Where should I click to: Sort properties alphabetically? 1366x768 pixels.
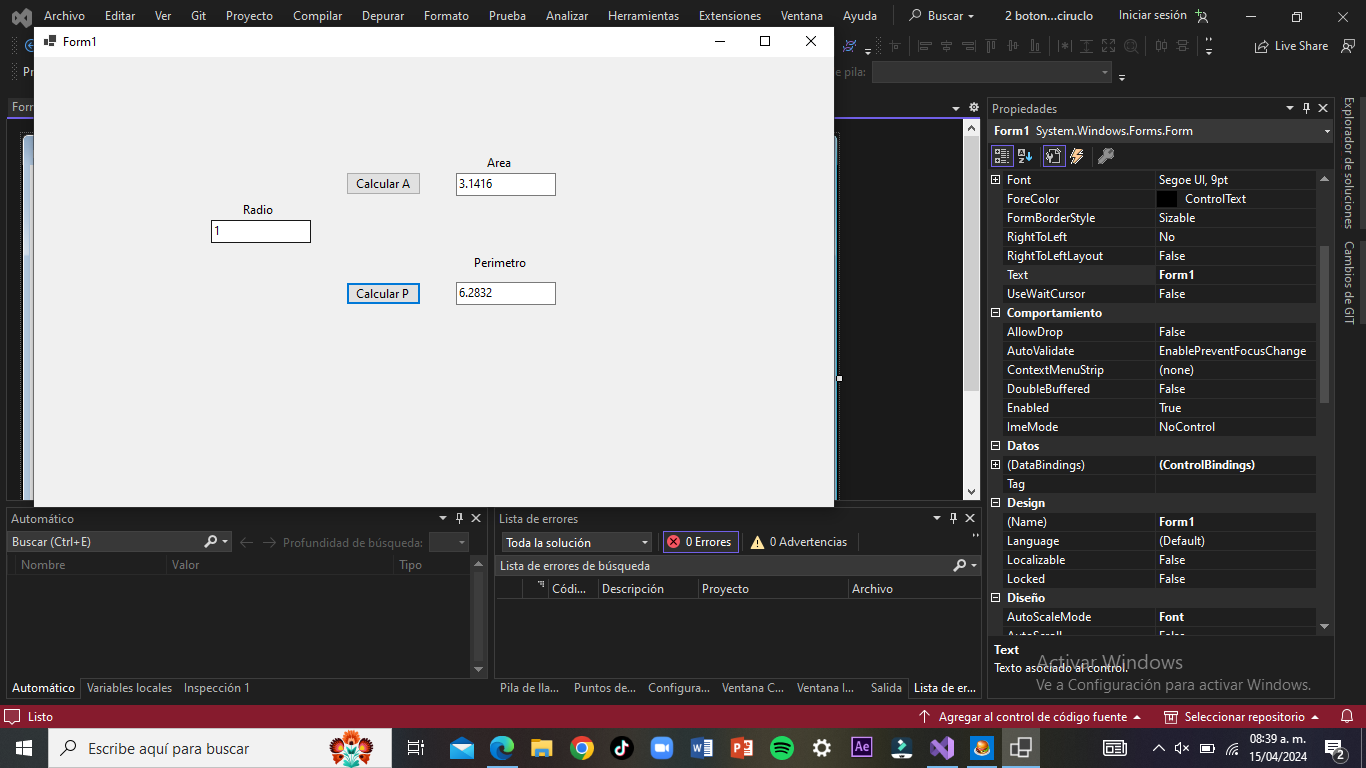point(1025,156)
